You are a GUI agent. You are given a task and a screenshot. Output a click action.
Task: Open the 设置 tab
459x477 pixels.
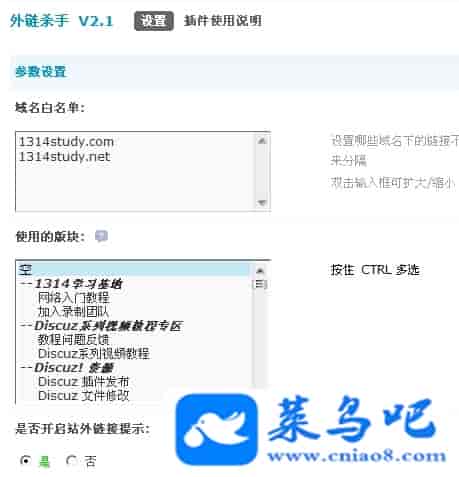point(154,21)
